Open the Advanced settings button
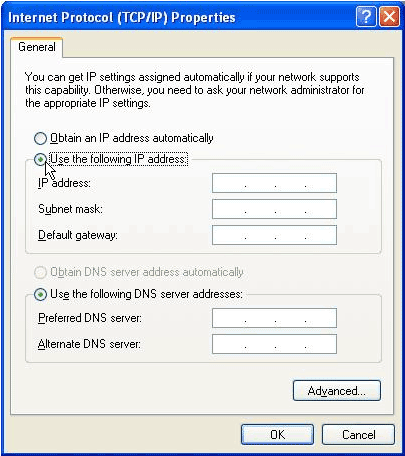 337,391
